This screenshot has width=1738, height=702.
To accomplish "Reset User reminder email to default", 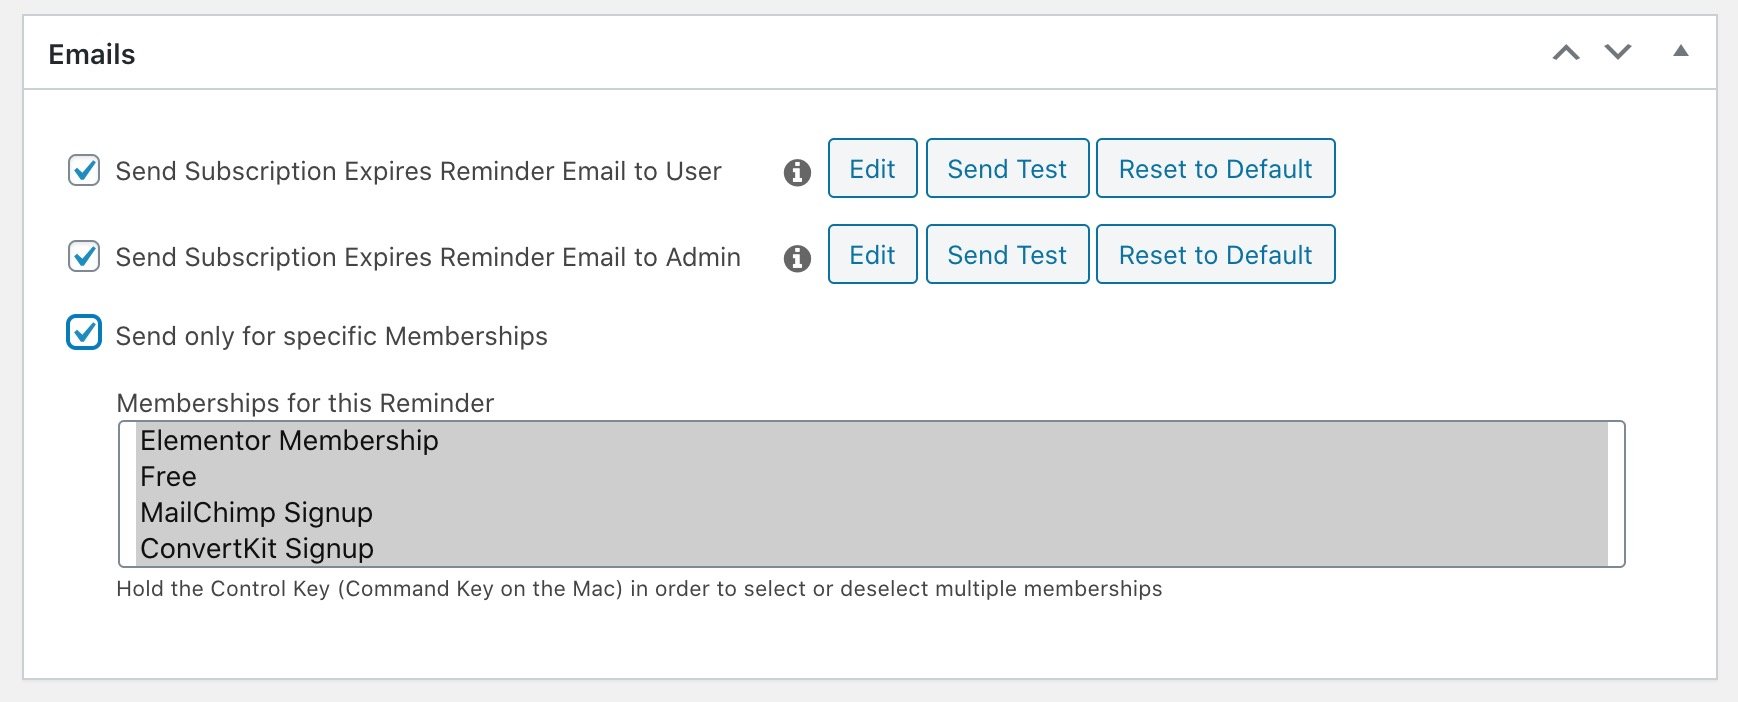I will click(1215, 169).
